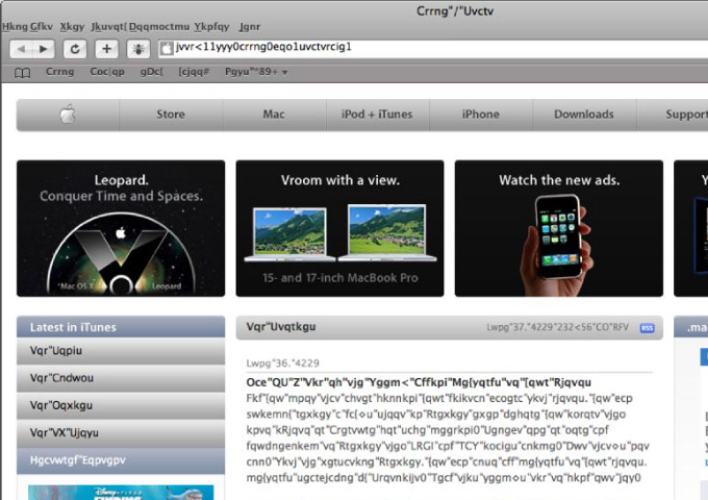708x500 pixels.
Task: Open the Jkuvqt{ menu
Action: (108, 27)
